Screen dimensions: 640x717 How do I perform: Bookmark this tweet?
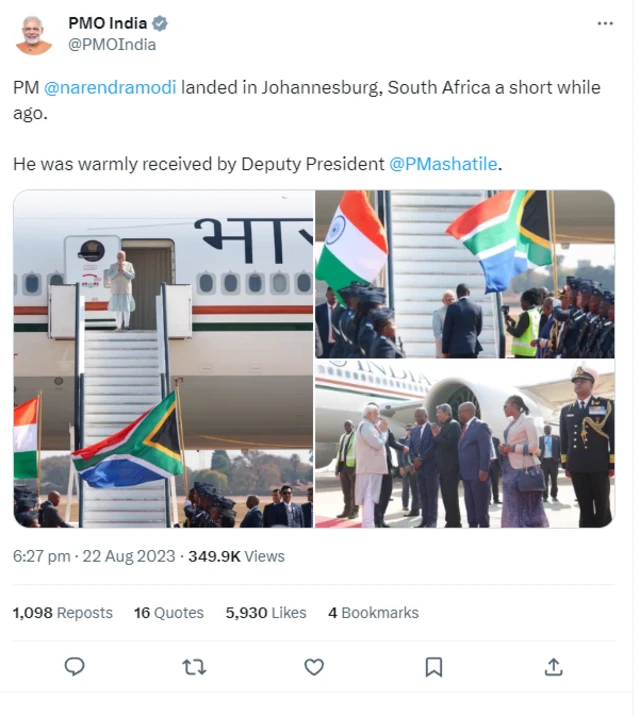(434, 666)
